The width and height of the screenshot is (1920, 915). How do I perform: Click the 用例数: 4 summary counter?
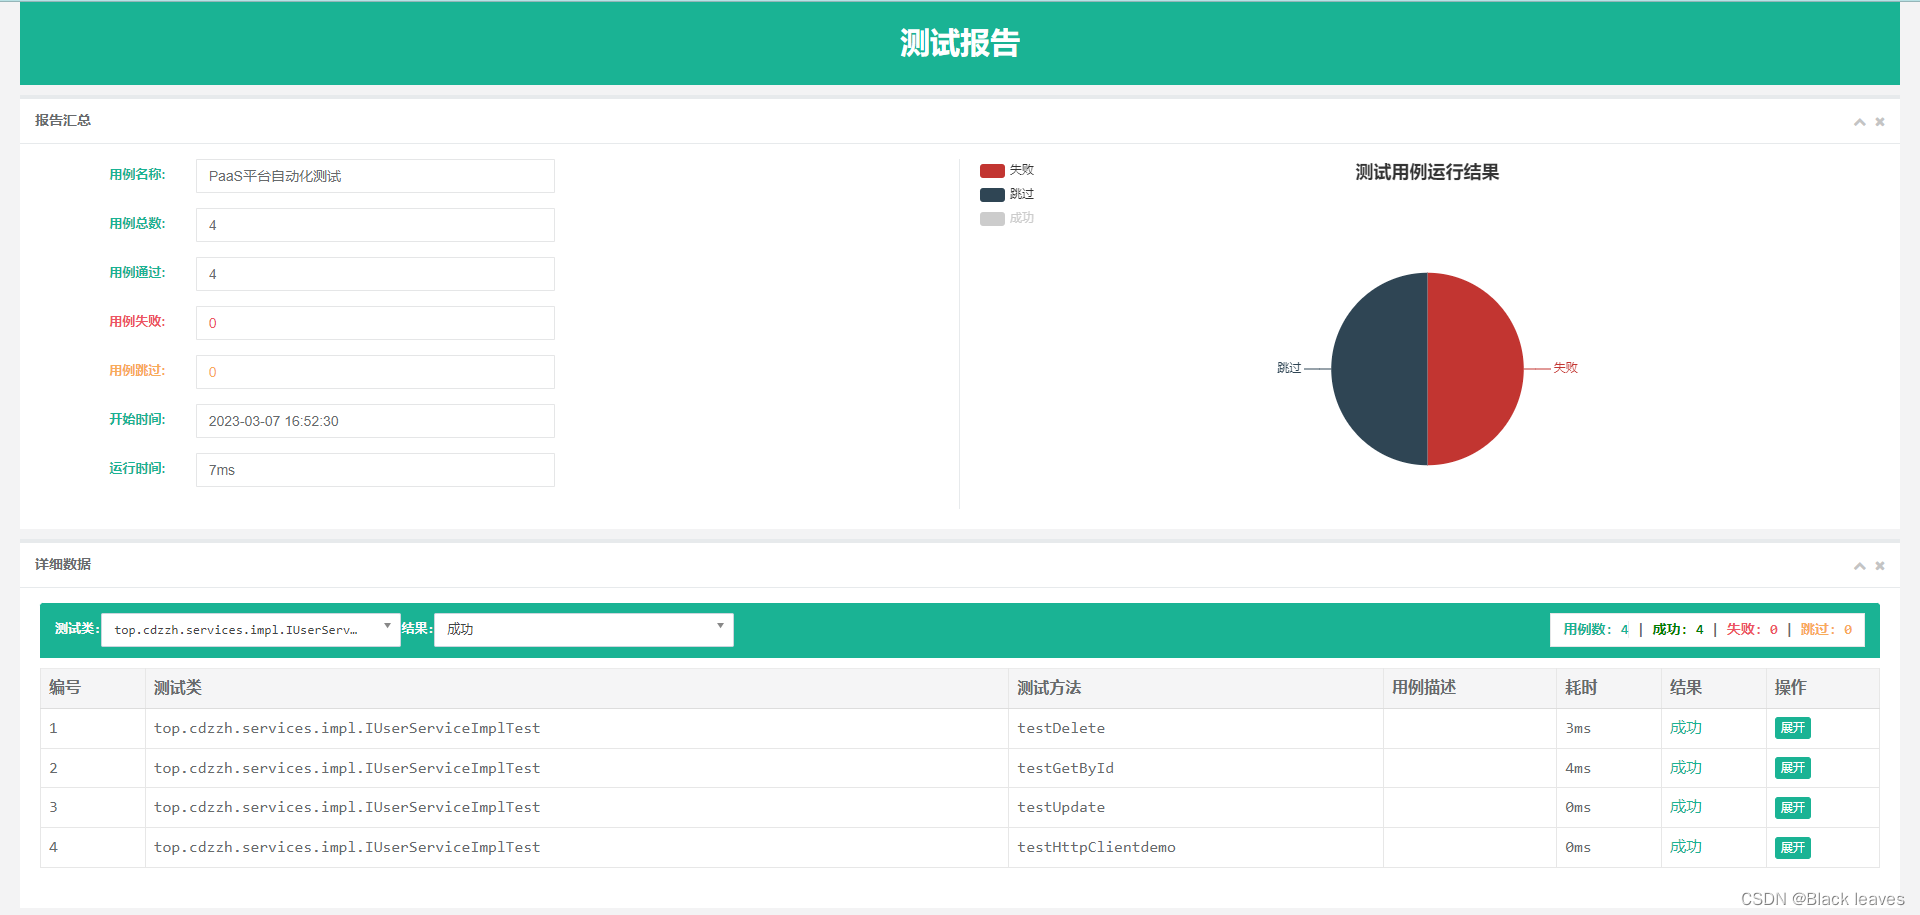pyautogui.click(x=1596, y=630)
